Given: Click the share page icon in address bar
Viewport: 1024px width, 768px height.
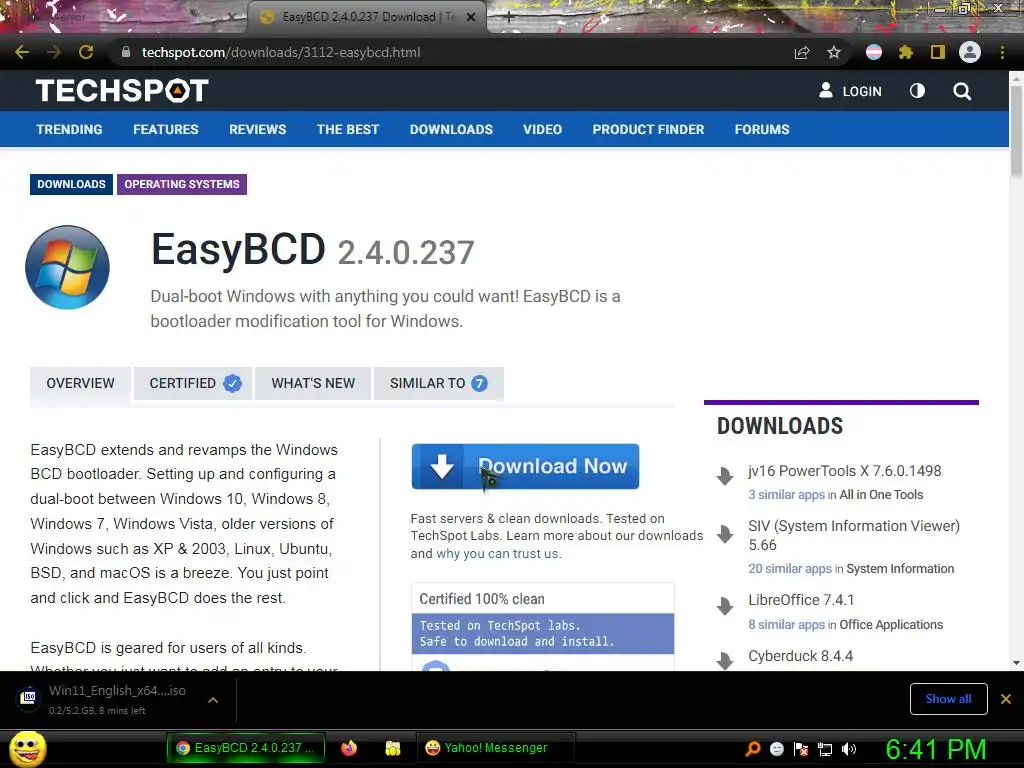Looking at the screenshot, I should coord(802,52).
